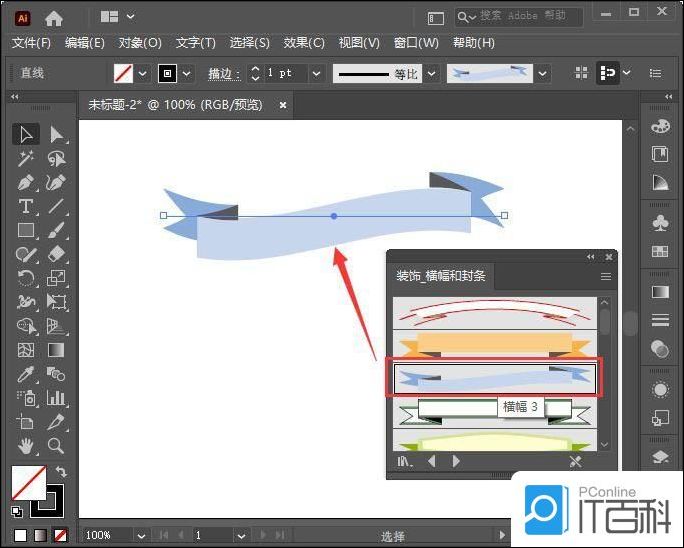Load next brush library
Viewport: 684px width, 548px height.
pos(456,461)
